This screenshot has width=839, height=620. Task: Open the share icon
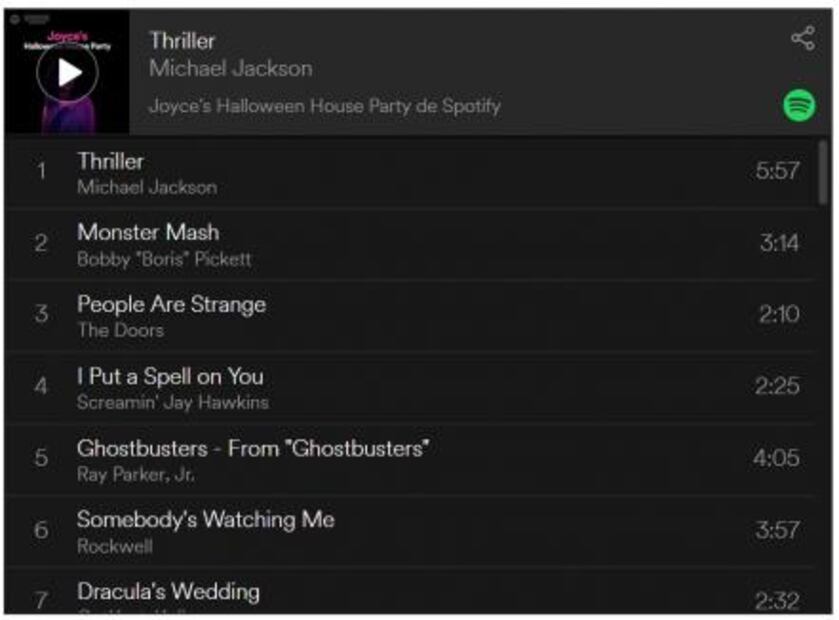(803, 38)
